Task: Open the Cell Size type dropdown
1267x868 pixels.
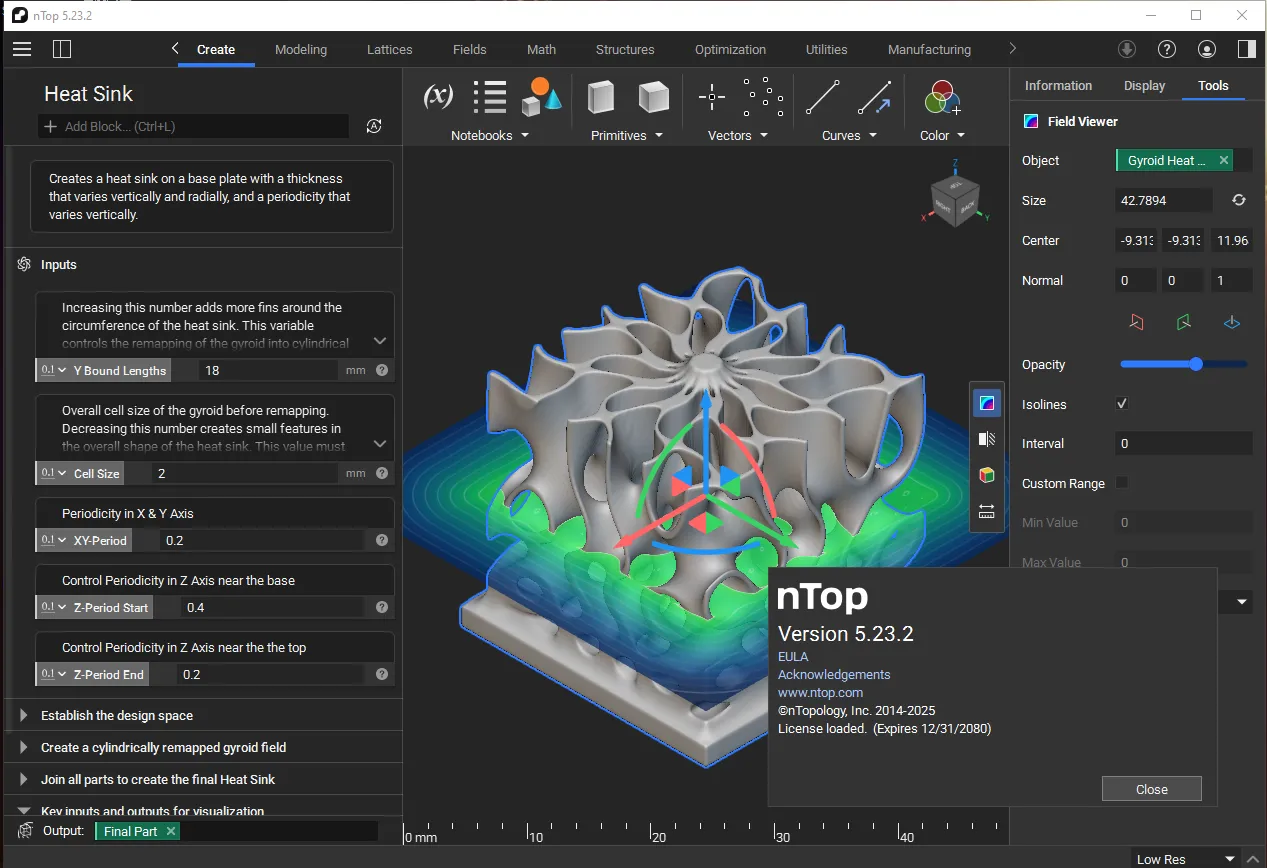Action: [x=53, y=473]
